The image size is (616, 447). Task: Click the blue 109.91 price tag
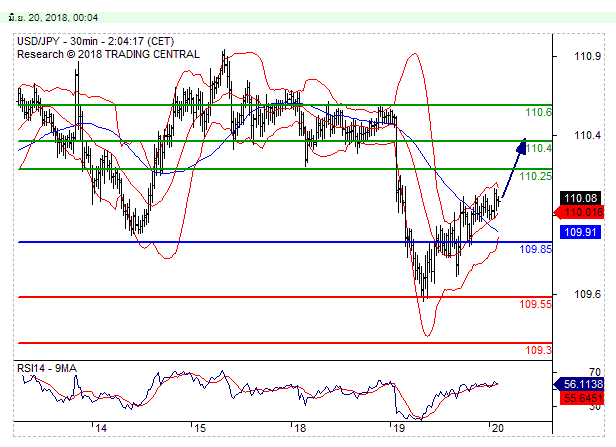pyautogui.click(x=580, y=232)
